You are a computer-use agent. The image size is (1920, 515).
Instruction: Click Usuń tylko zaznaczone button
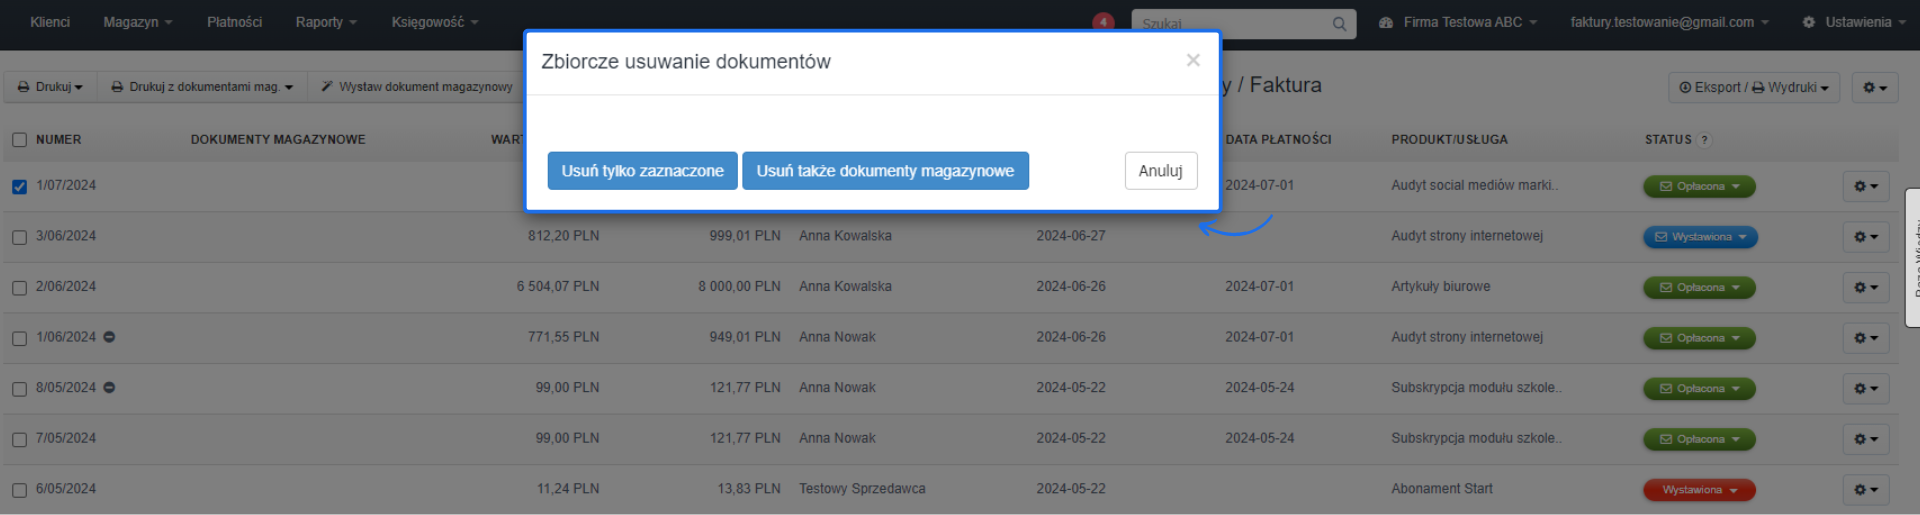click(x=642, y=171)
